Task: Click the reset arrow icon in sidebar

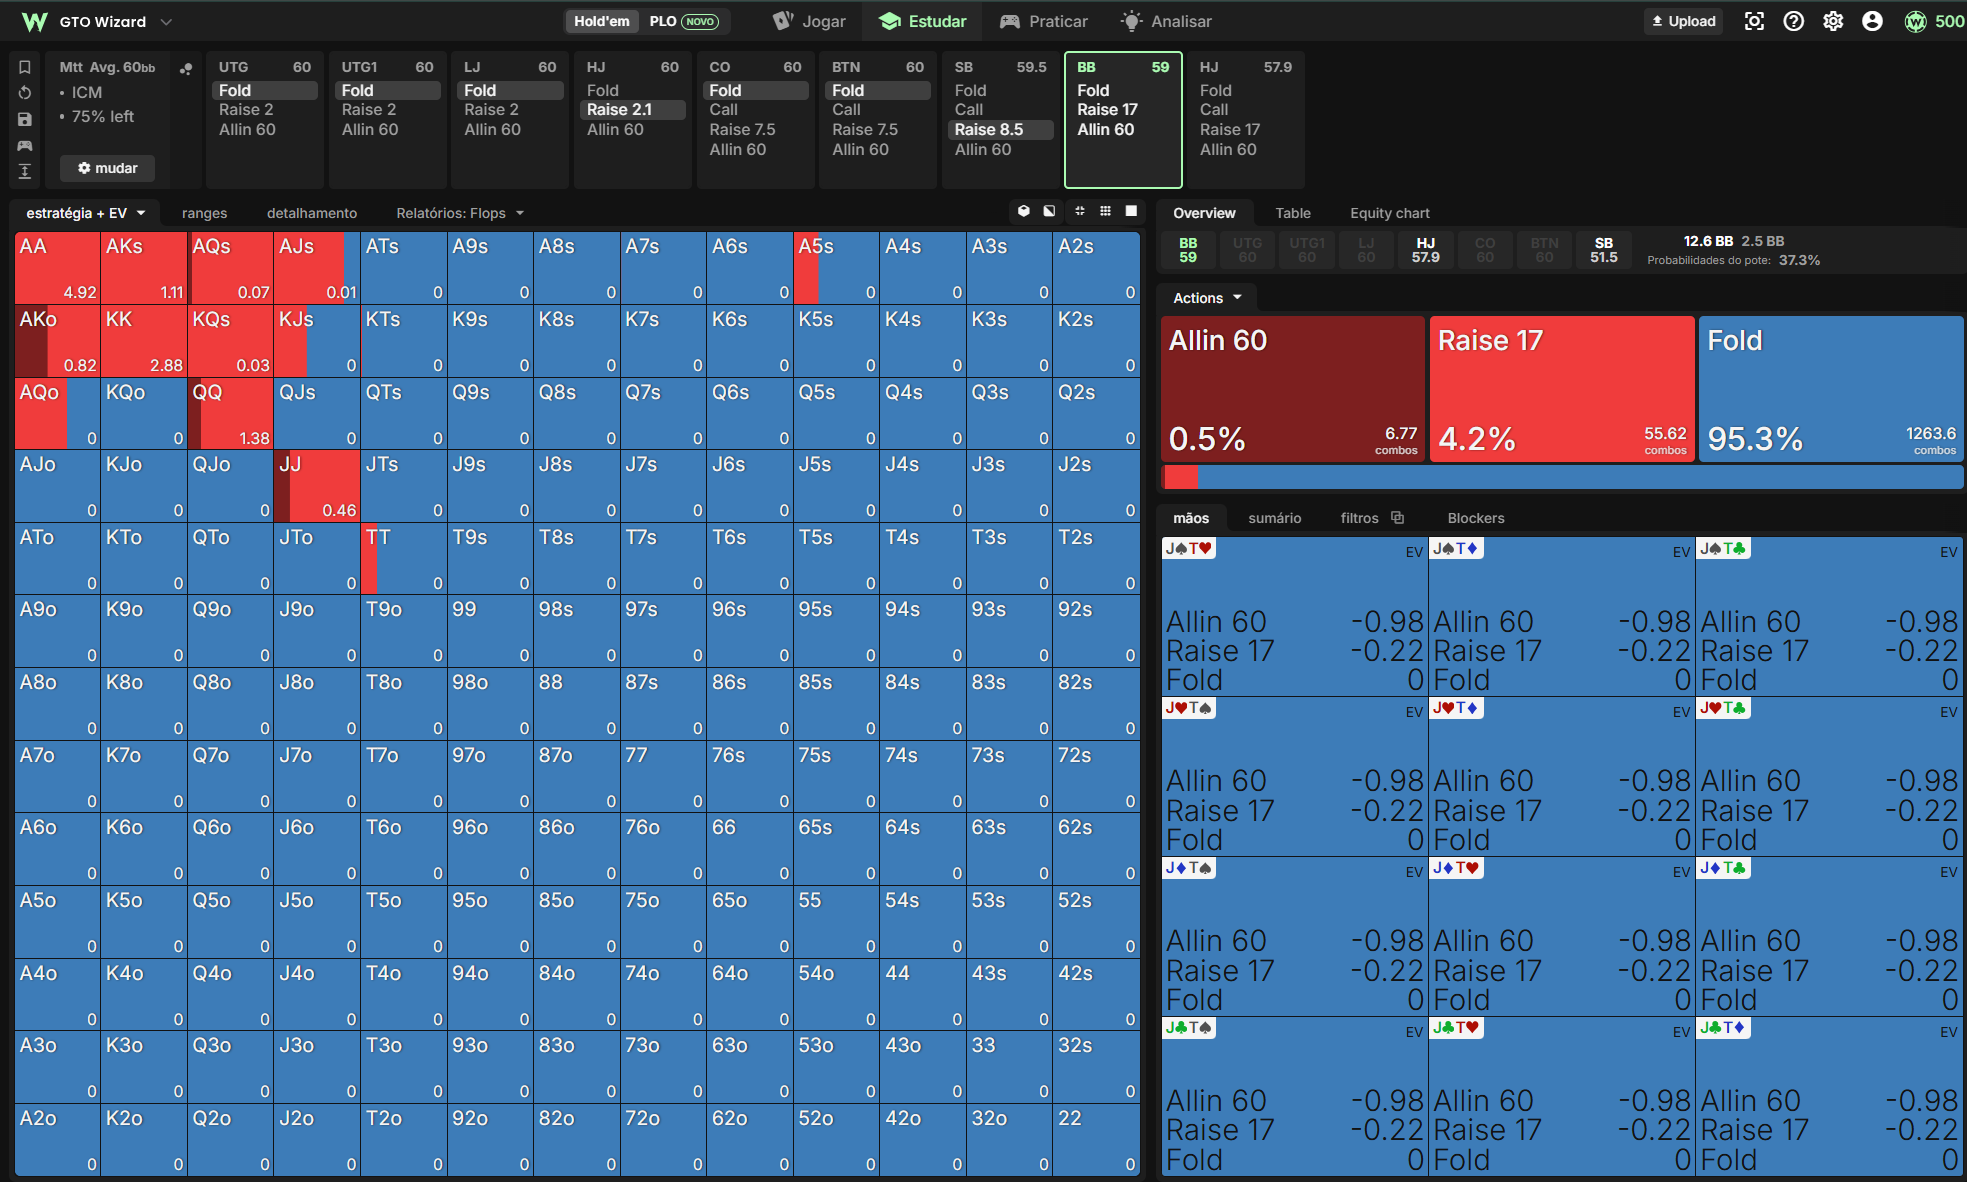Action: point(25,93)
